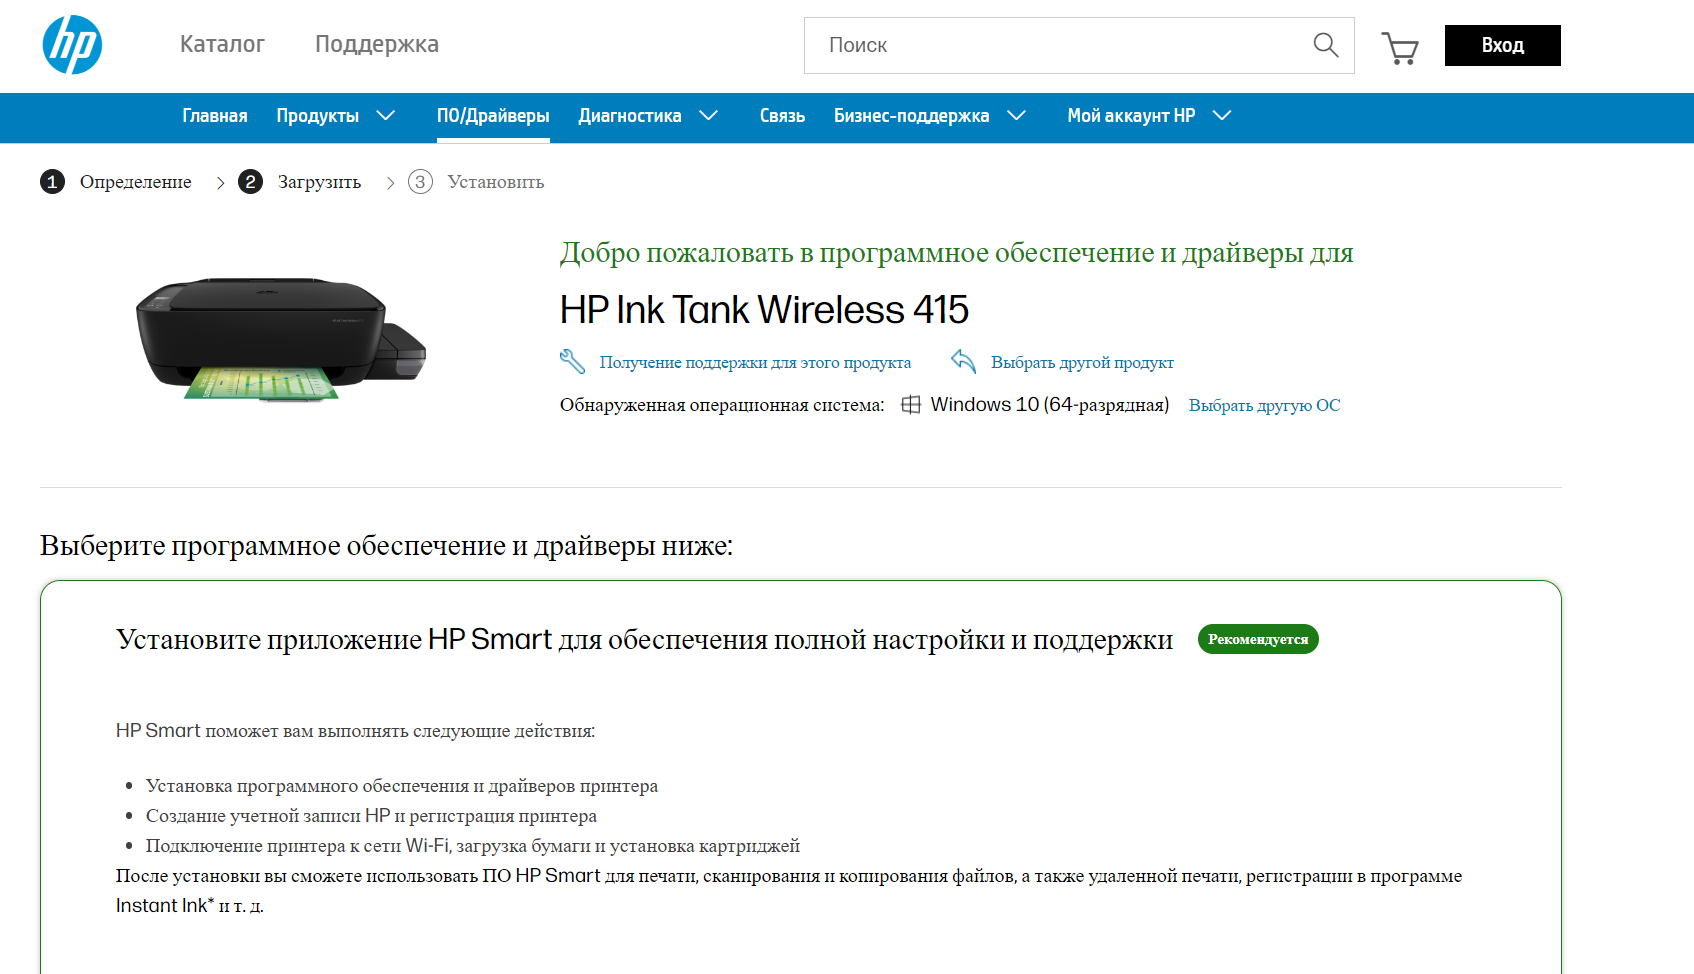Screen dimensions: 1694x974
Task: Click the HP Ink Tank Wireless 415 title
Action: (764, 310)
